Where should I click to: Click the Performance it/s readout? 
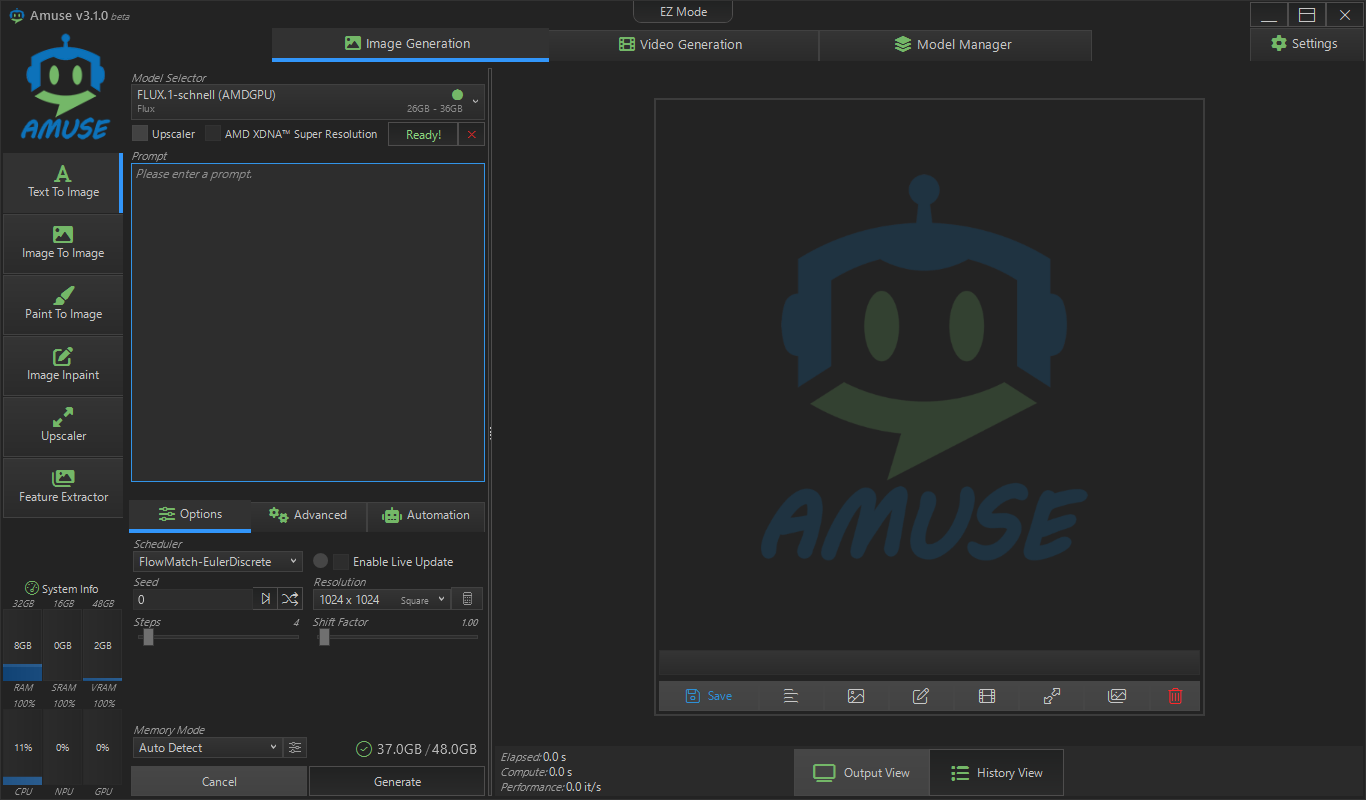[551, 787]
